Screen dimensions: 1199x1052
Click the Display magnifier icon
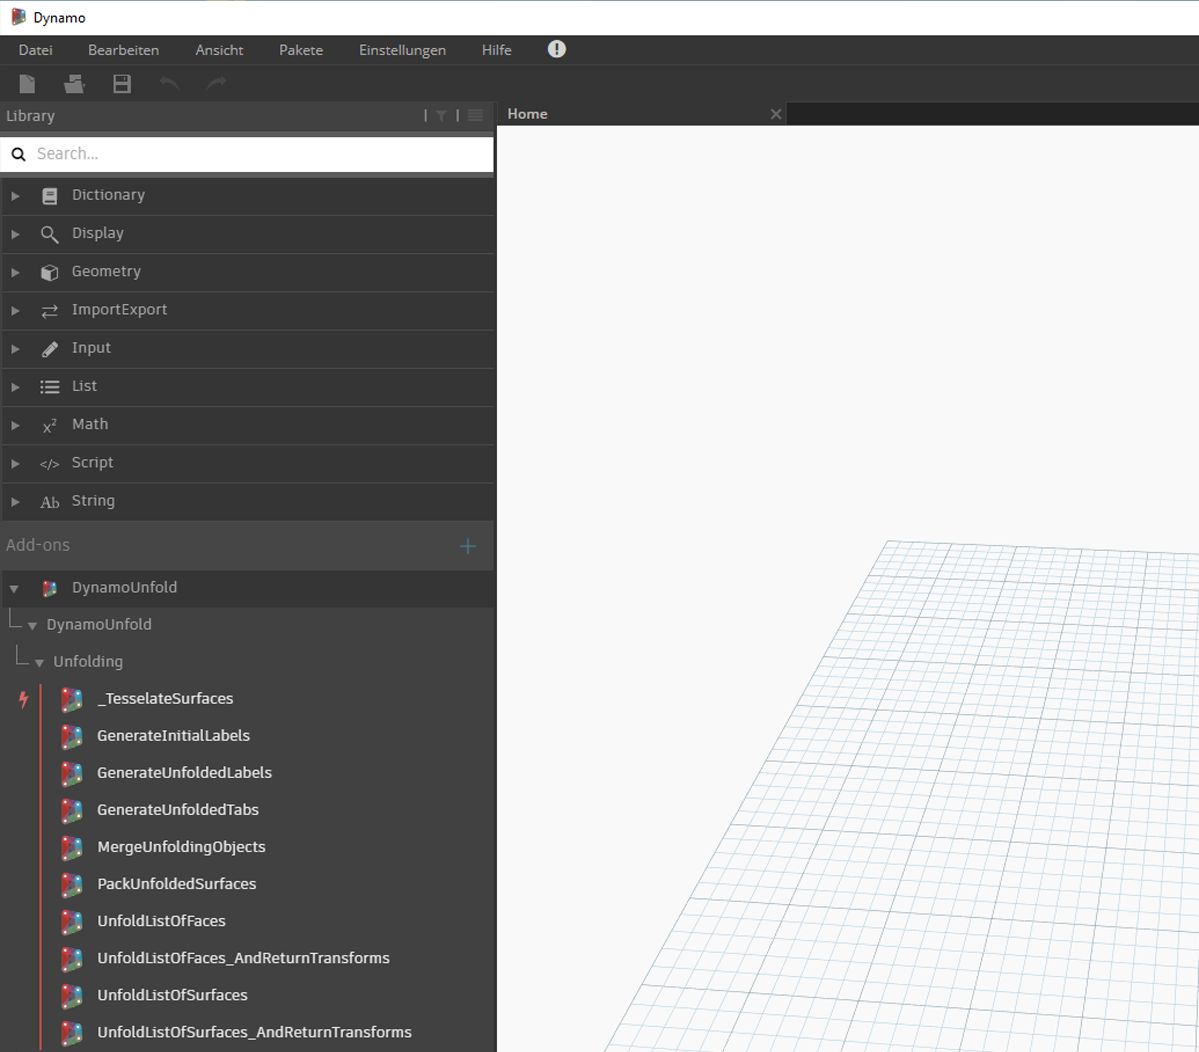point(50,235)
